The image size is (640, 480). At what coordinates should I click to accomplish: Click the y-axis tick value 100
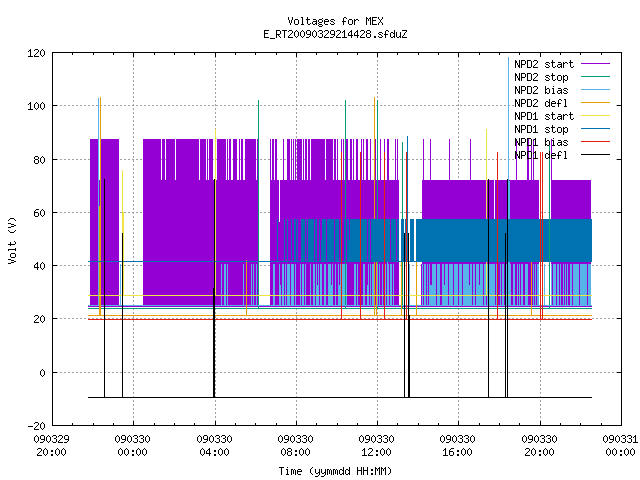[36, 106]
